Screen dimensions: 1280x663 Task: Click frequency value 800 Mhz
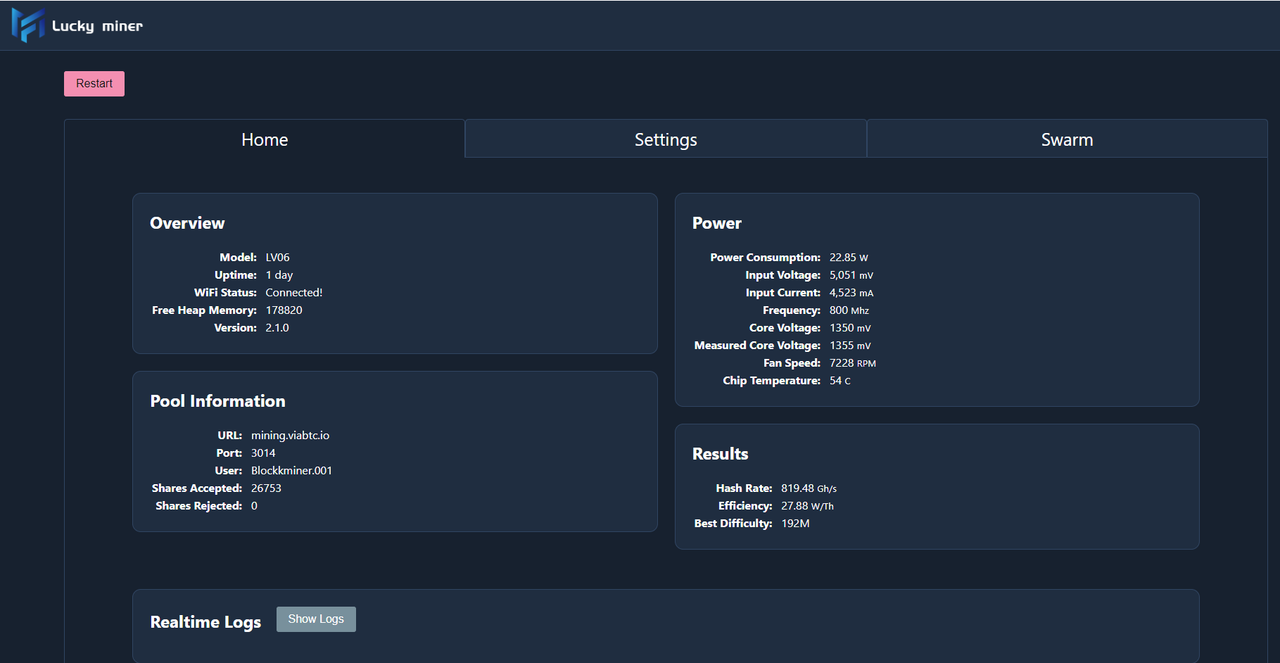pos(849,311)
